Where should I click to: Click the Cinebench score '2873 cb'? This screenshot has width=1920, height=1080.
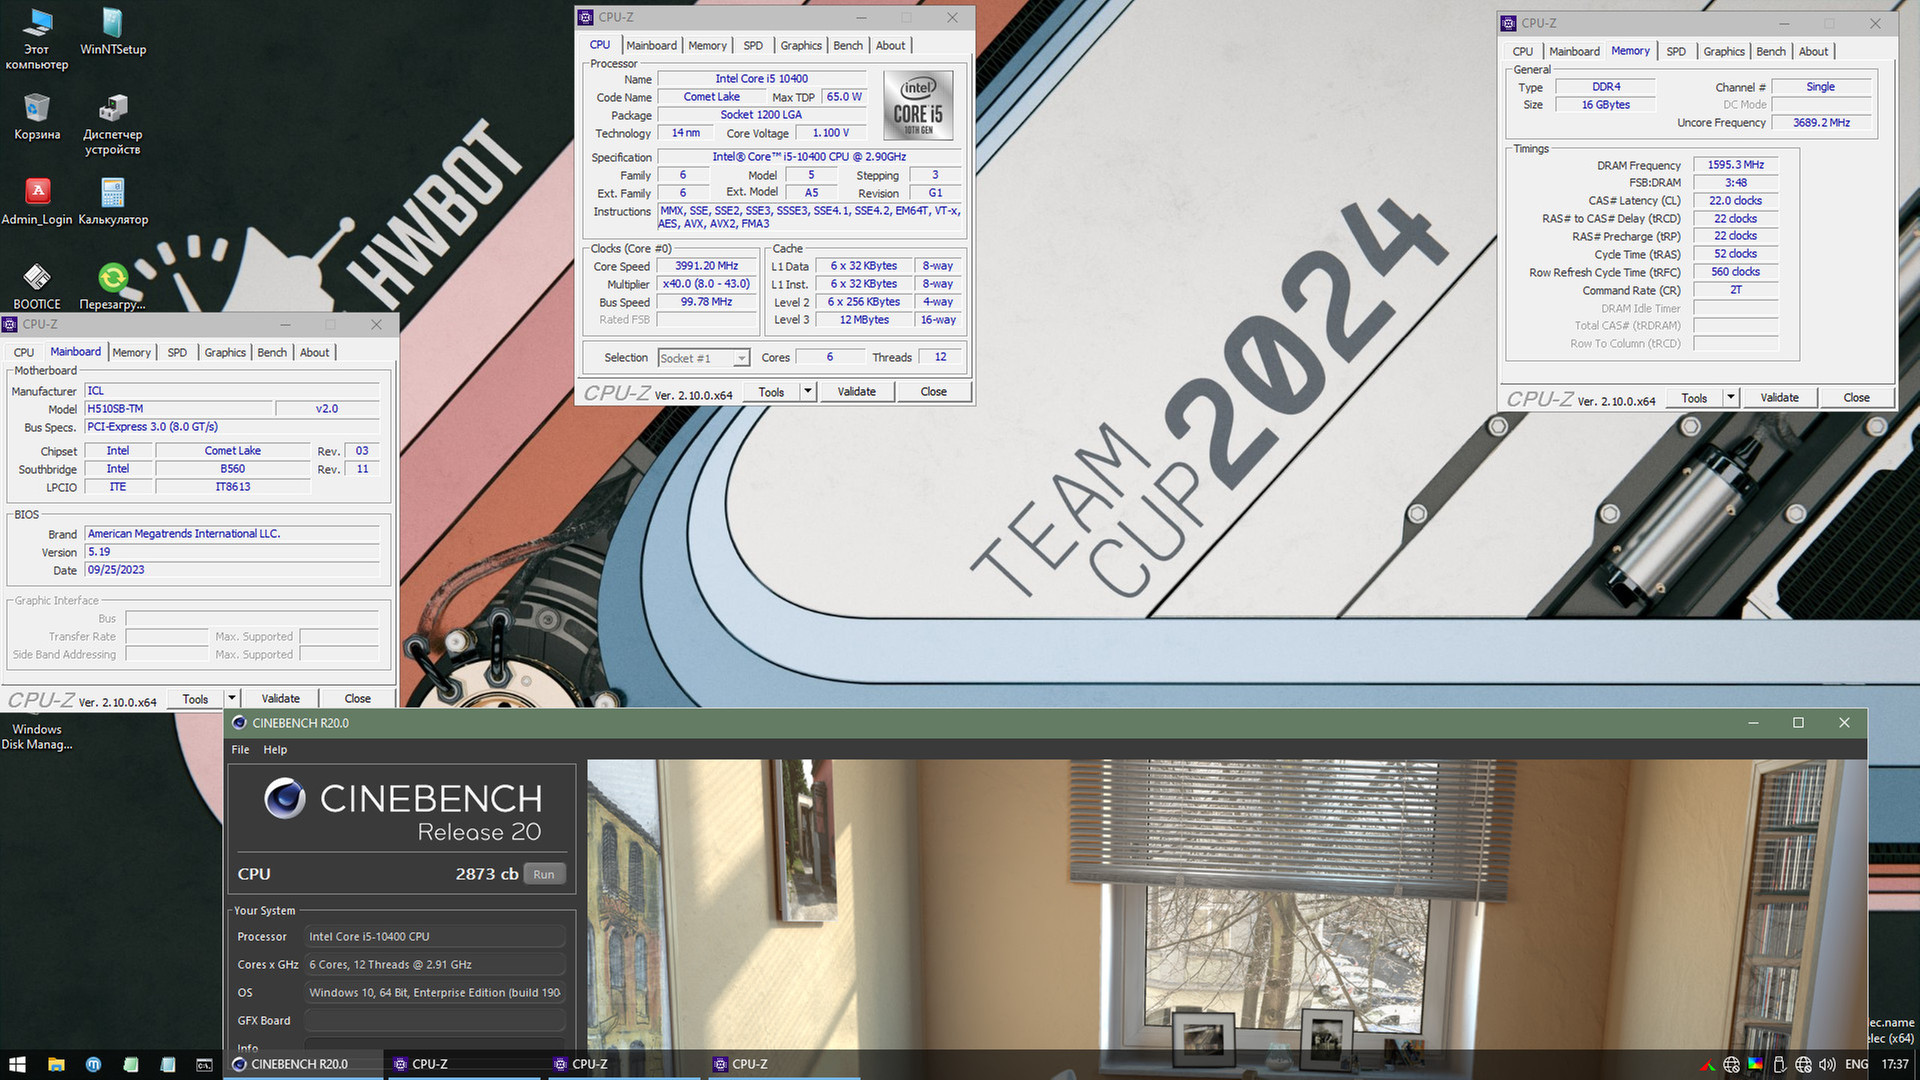(486, 875)
